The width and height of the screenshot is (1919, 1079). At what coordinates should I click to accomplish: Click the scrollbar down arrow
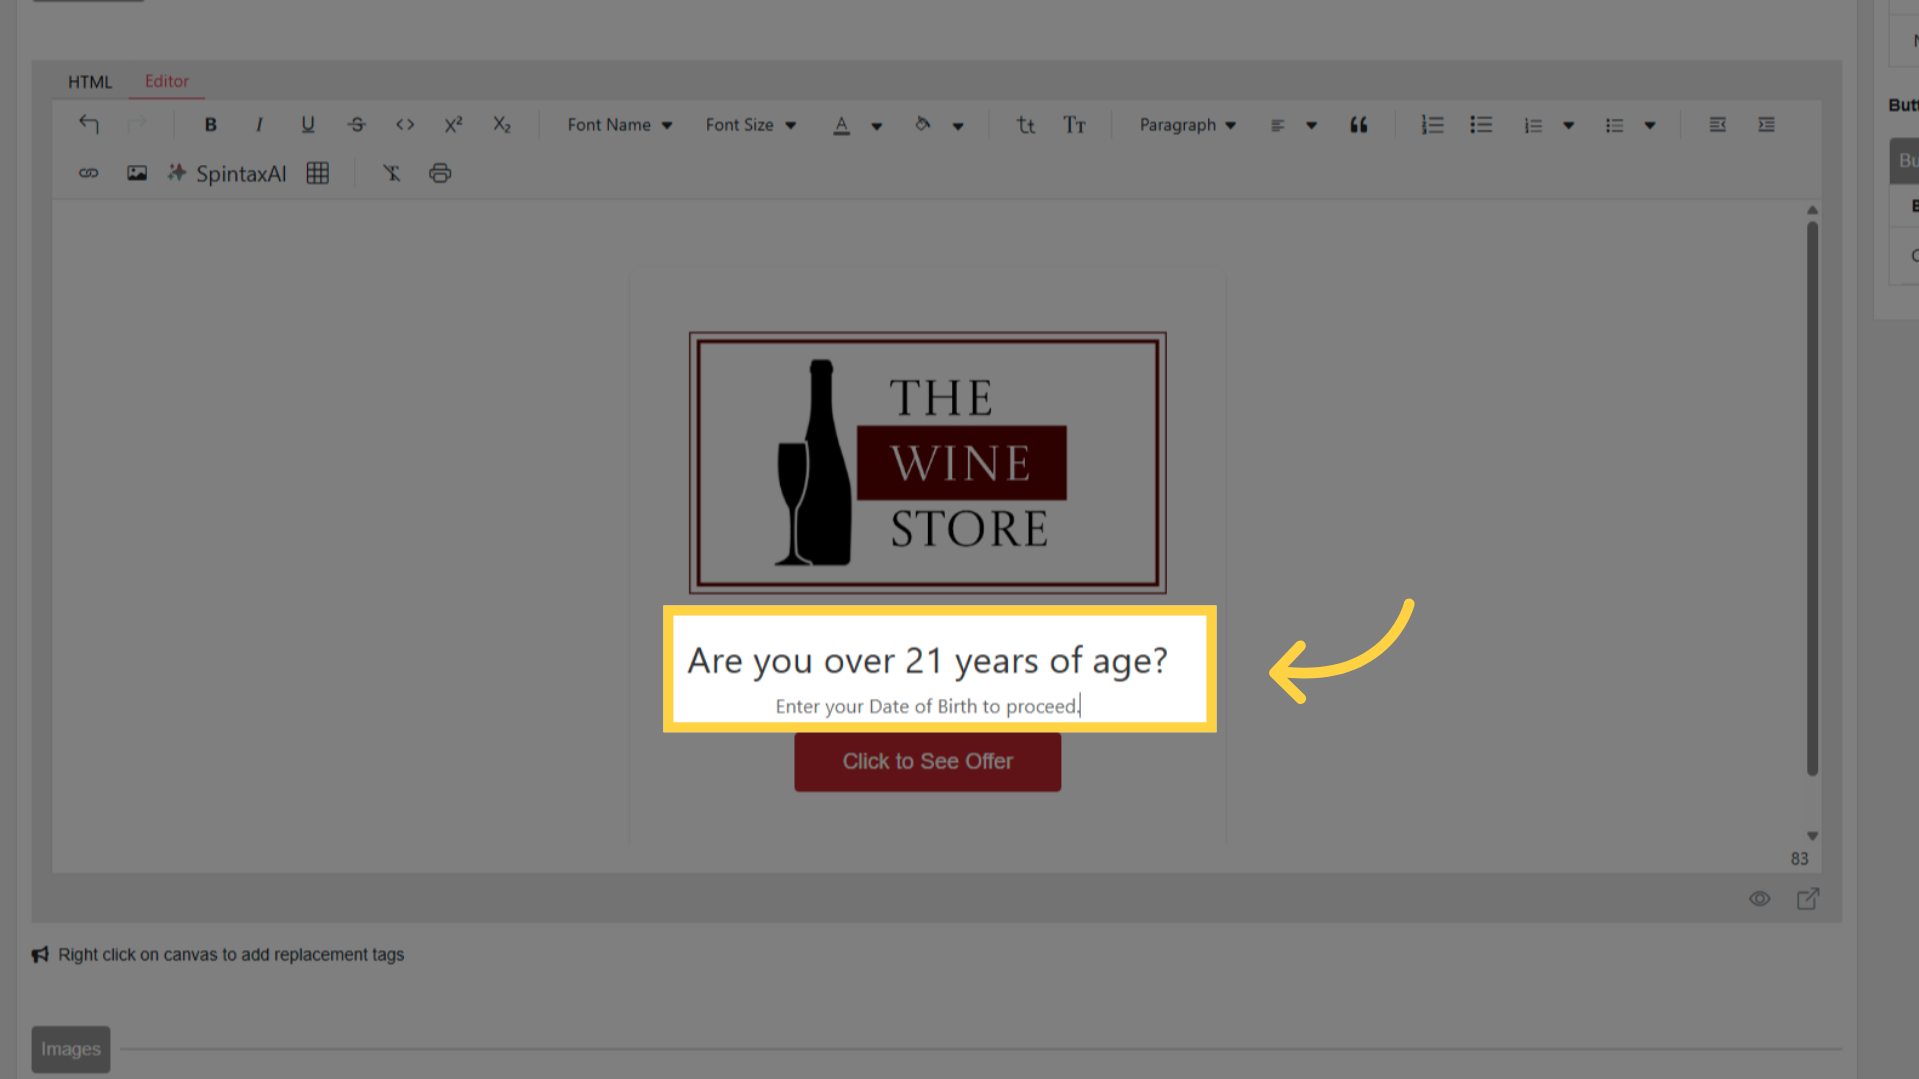(x=1812, y=836)
